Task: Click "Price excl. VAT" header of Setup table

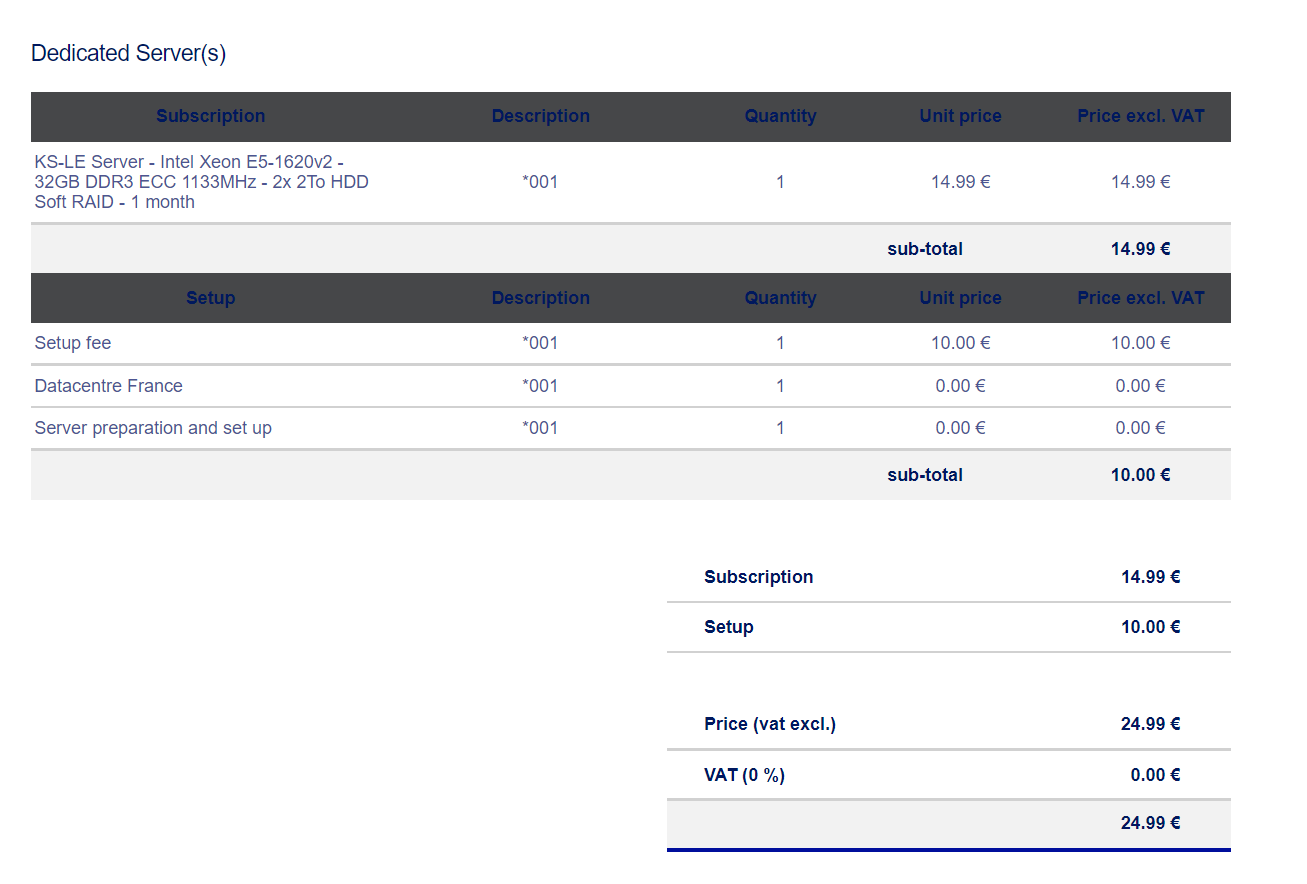Action: click(1141, 298)
